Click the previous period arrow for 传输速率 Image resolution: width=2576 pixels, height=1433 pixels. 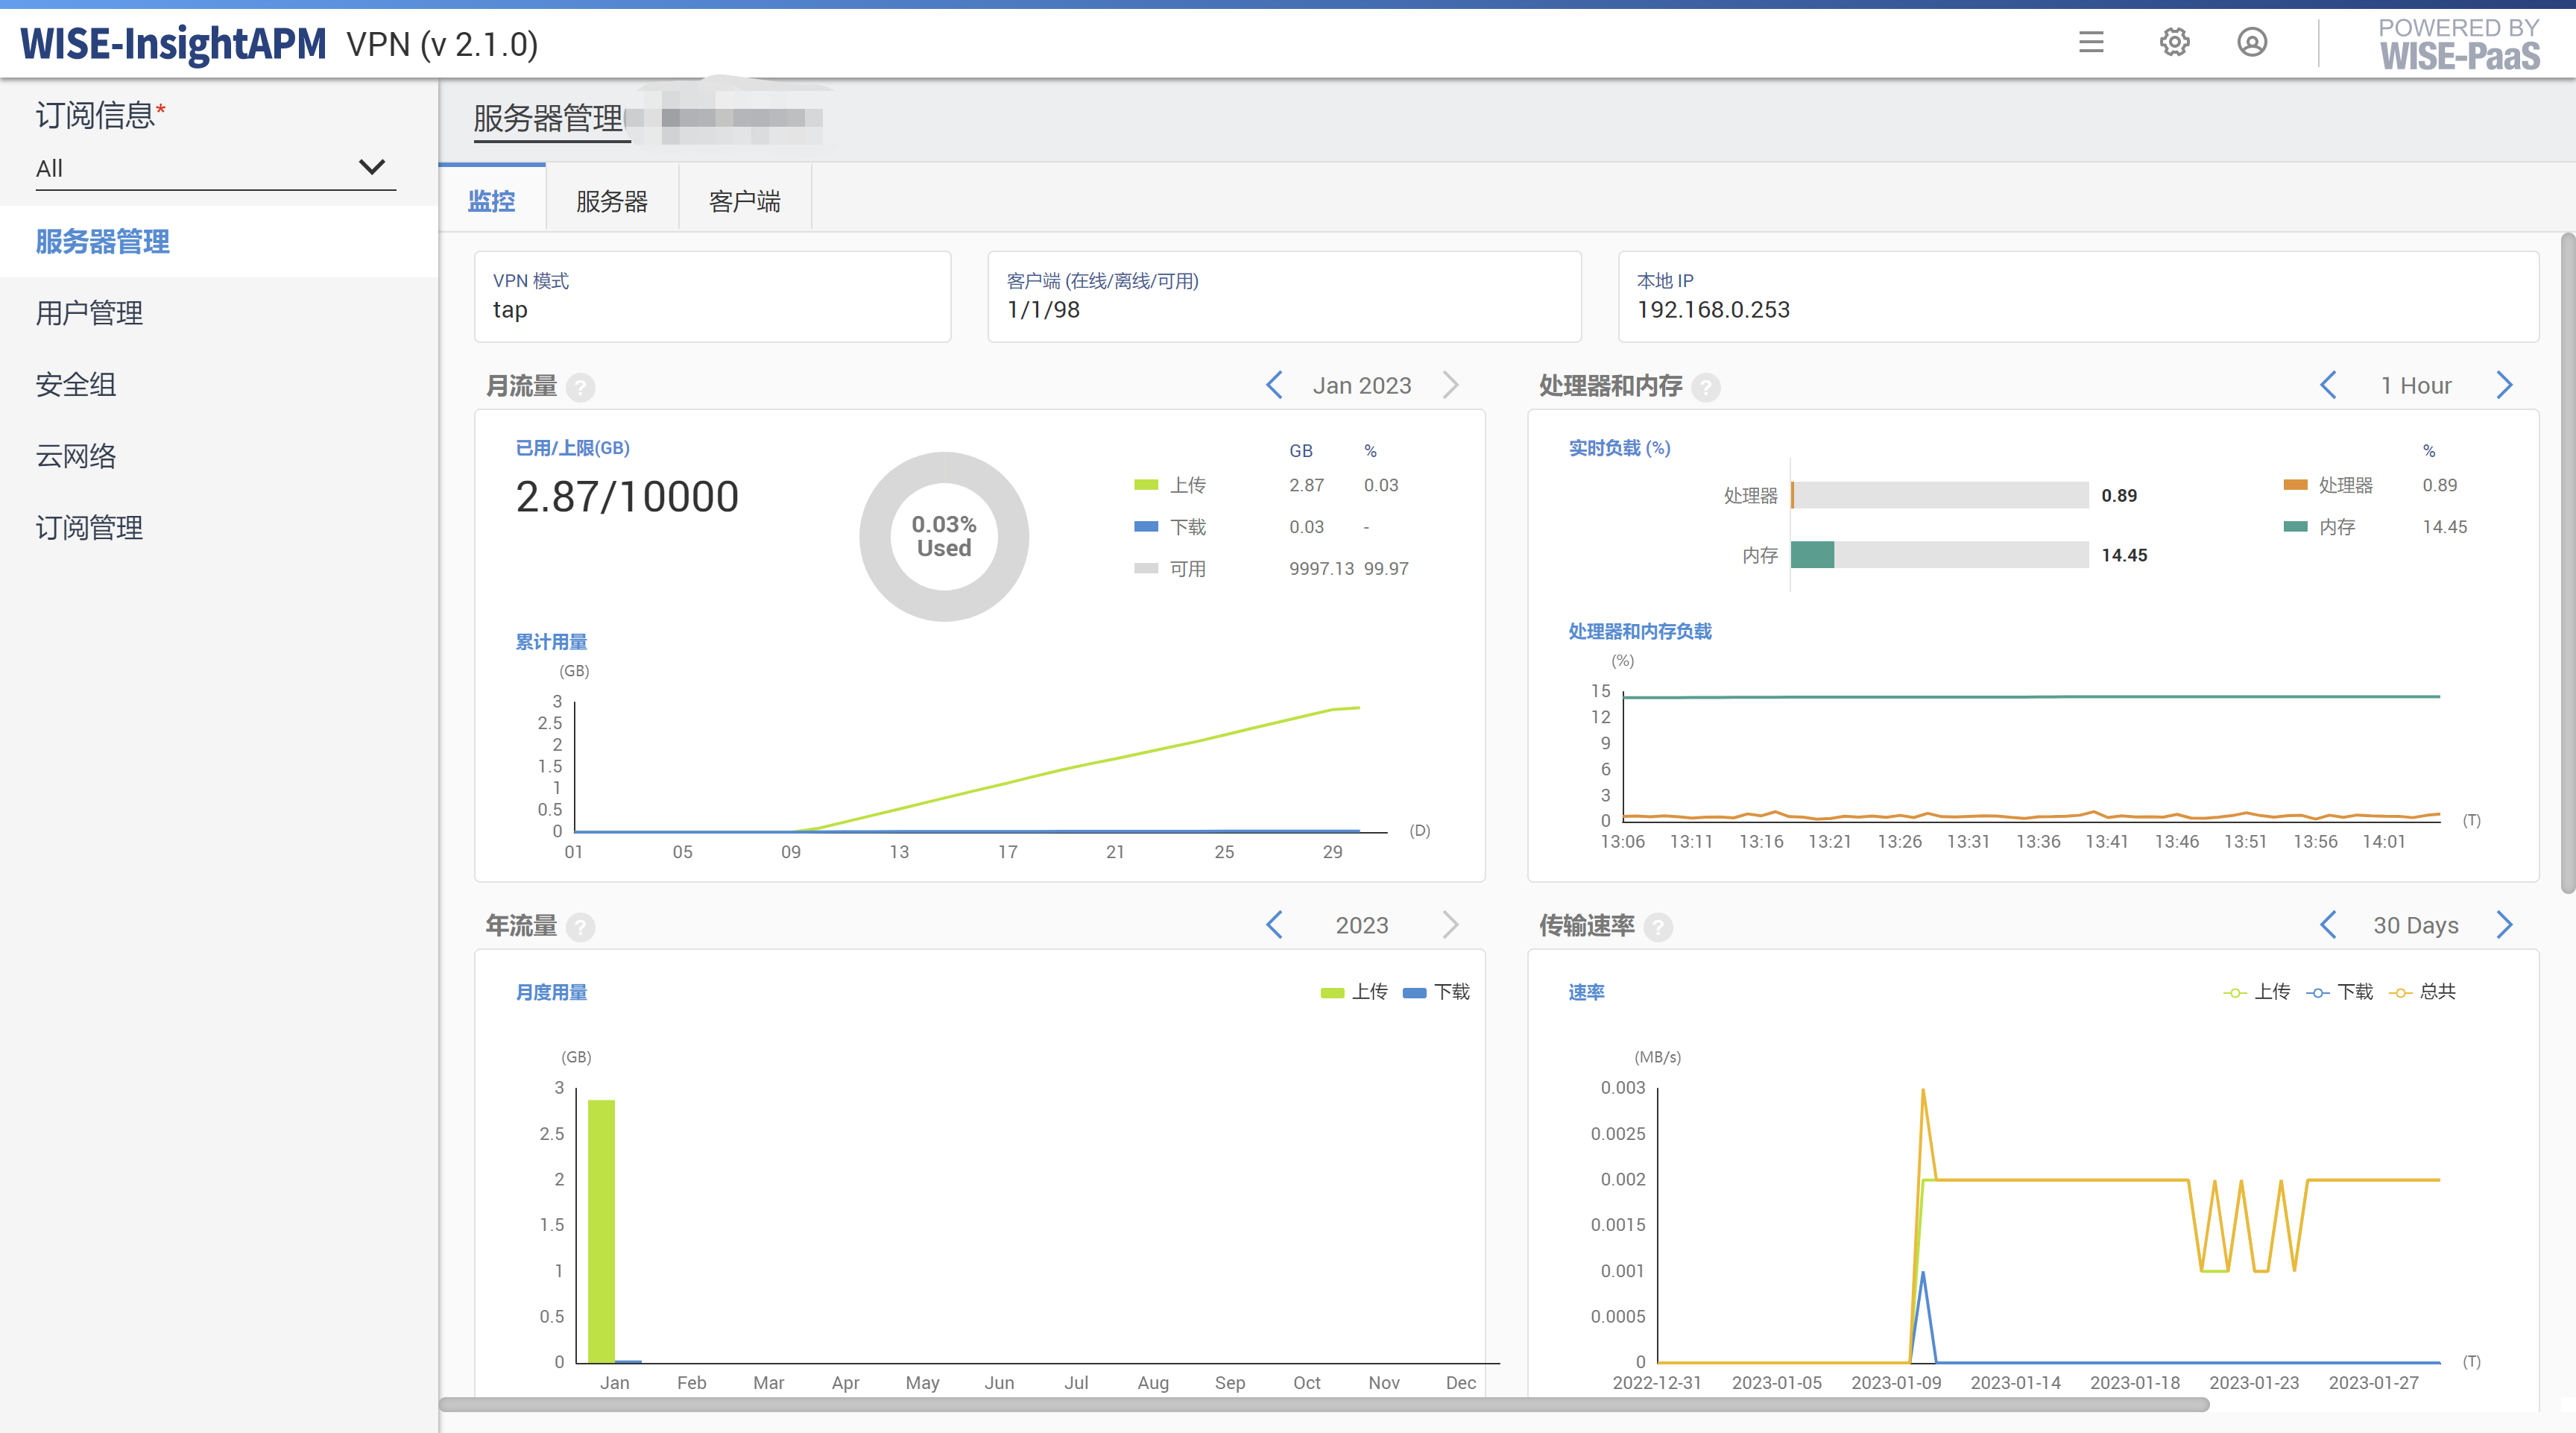click(2327, 925)
